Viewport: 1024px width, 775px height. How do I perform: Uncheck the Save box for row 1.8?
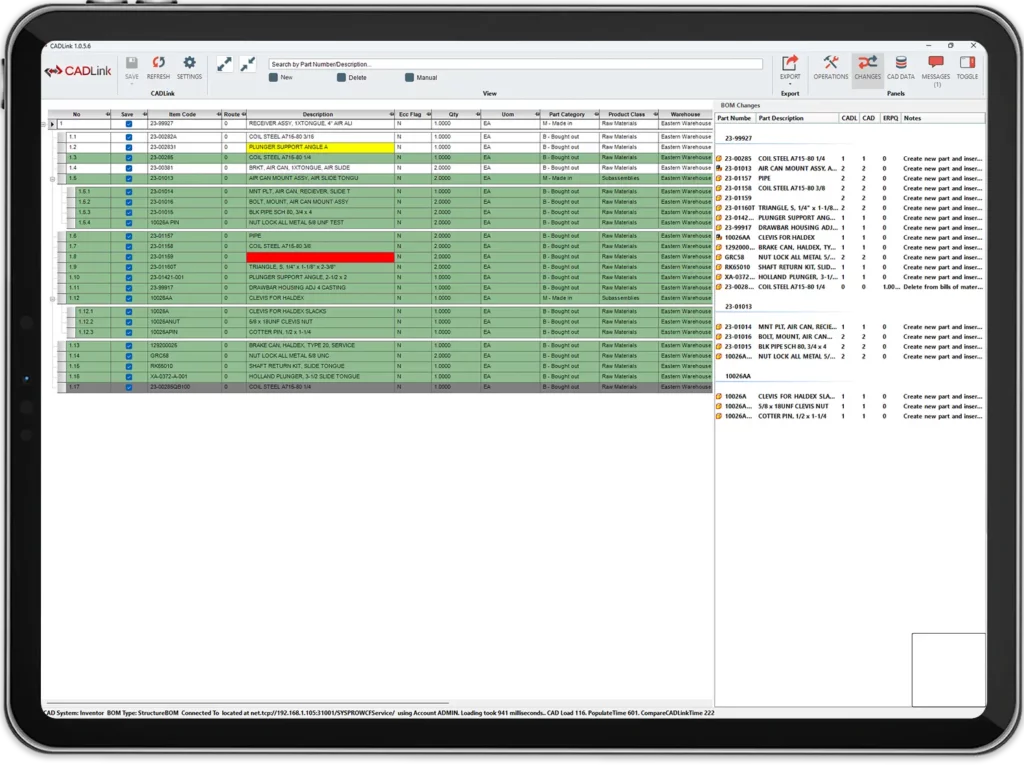coord(129,257)
